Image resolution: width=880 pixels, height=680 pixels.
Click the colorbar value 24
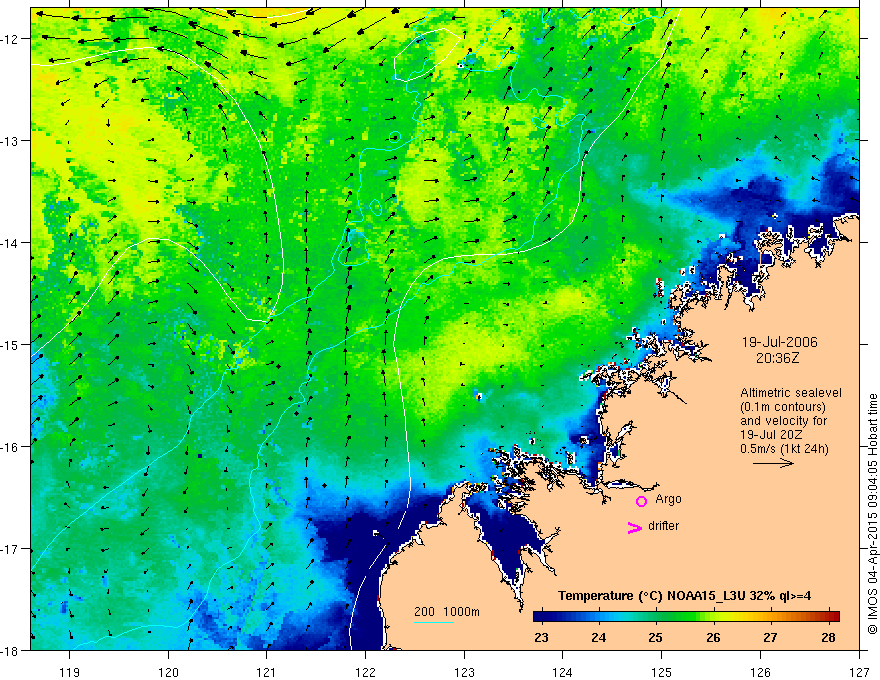(x=598, y=637)
